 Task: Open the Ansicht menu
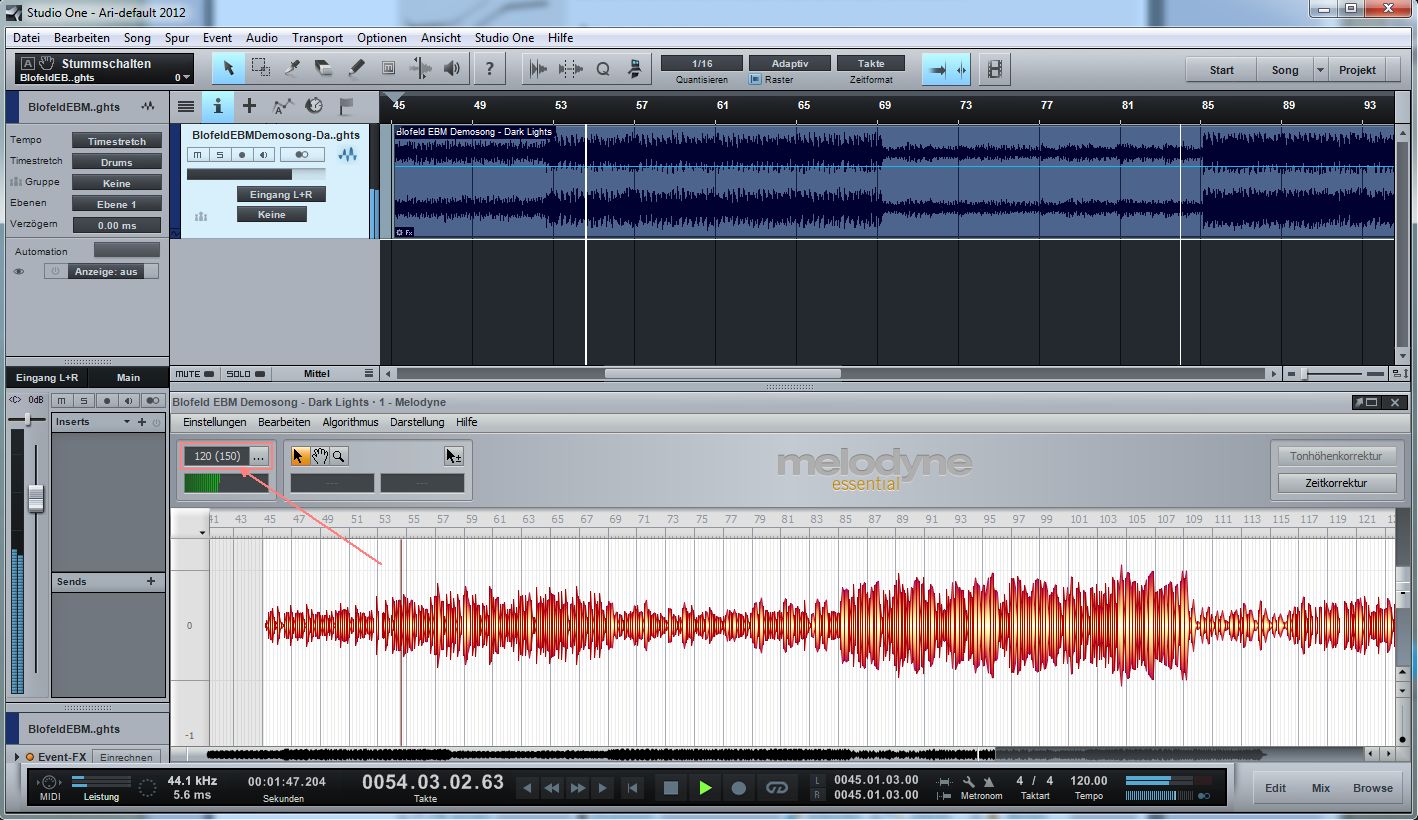pos(441,38)
